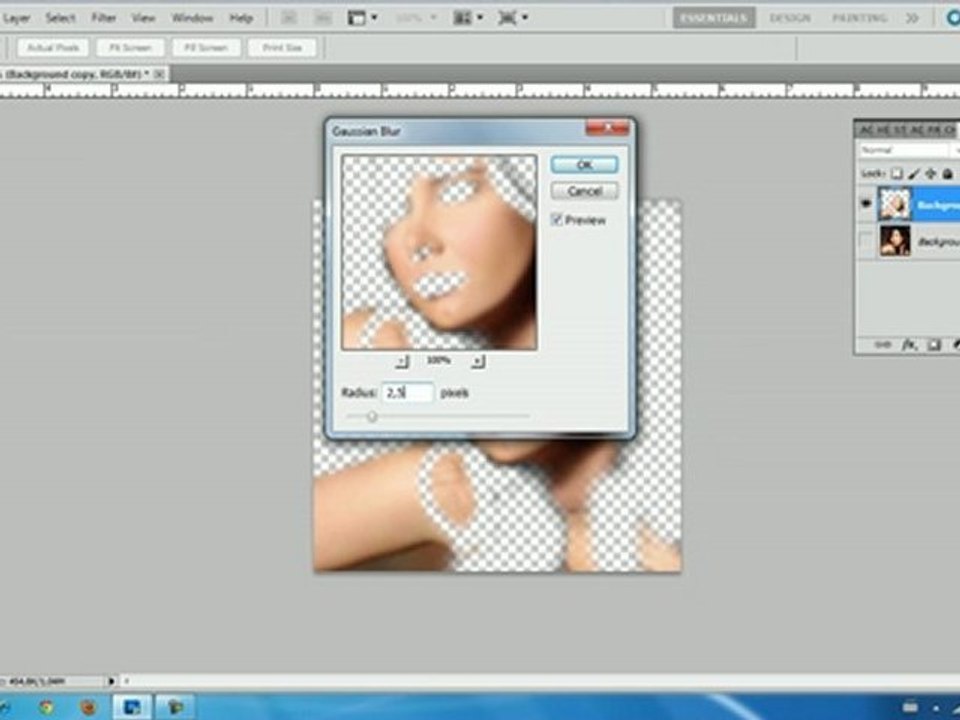
Task: Select the Background copy document tab
Action: (75, 74)
